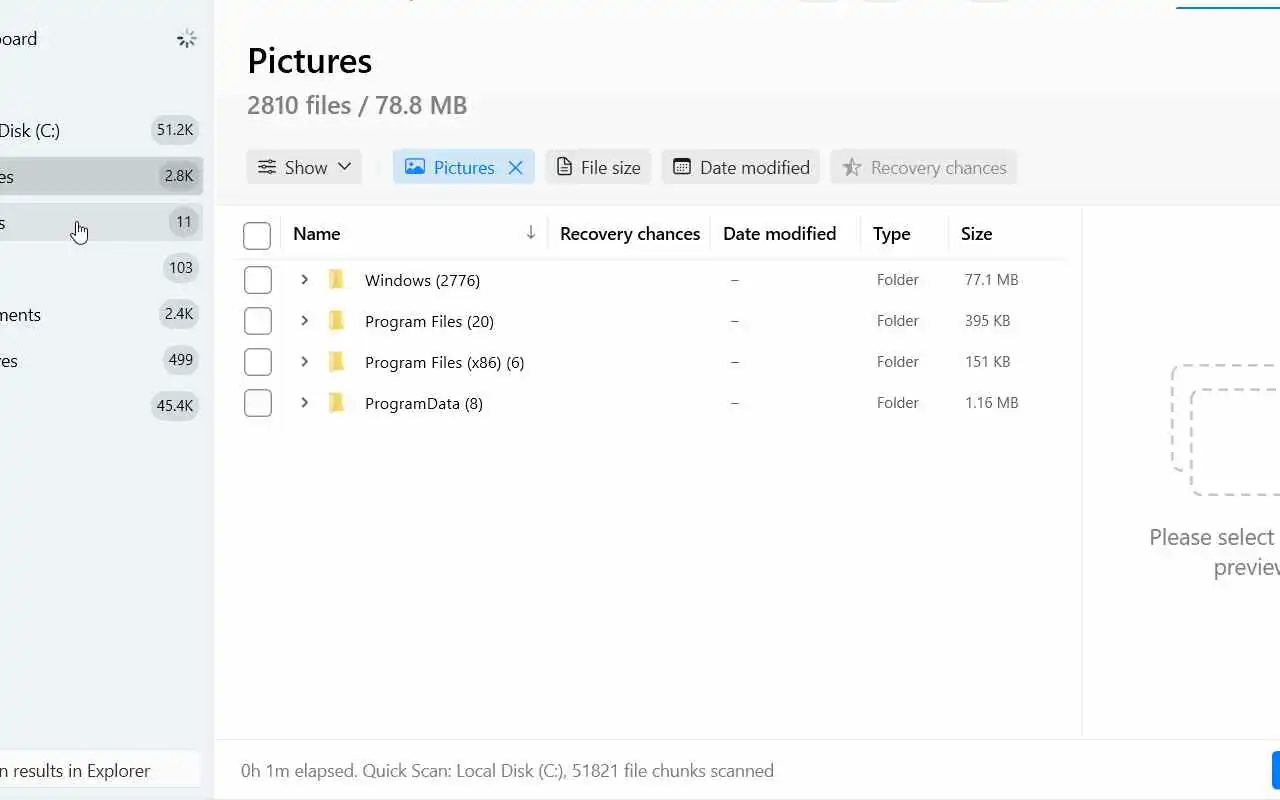Select the sidebar category with 103 items
This screenshot has height=800, width=1280.
pos(100,268)
